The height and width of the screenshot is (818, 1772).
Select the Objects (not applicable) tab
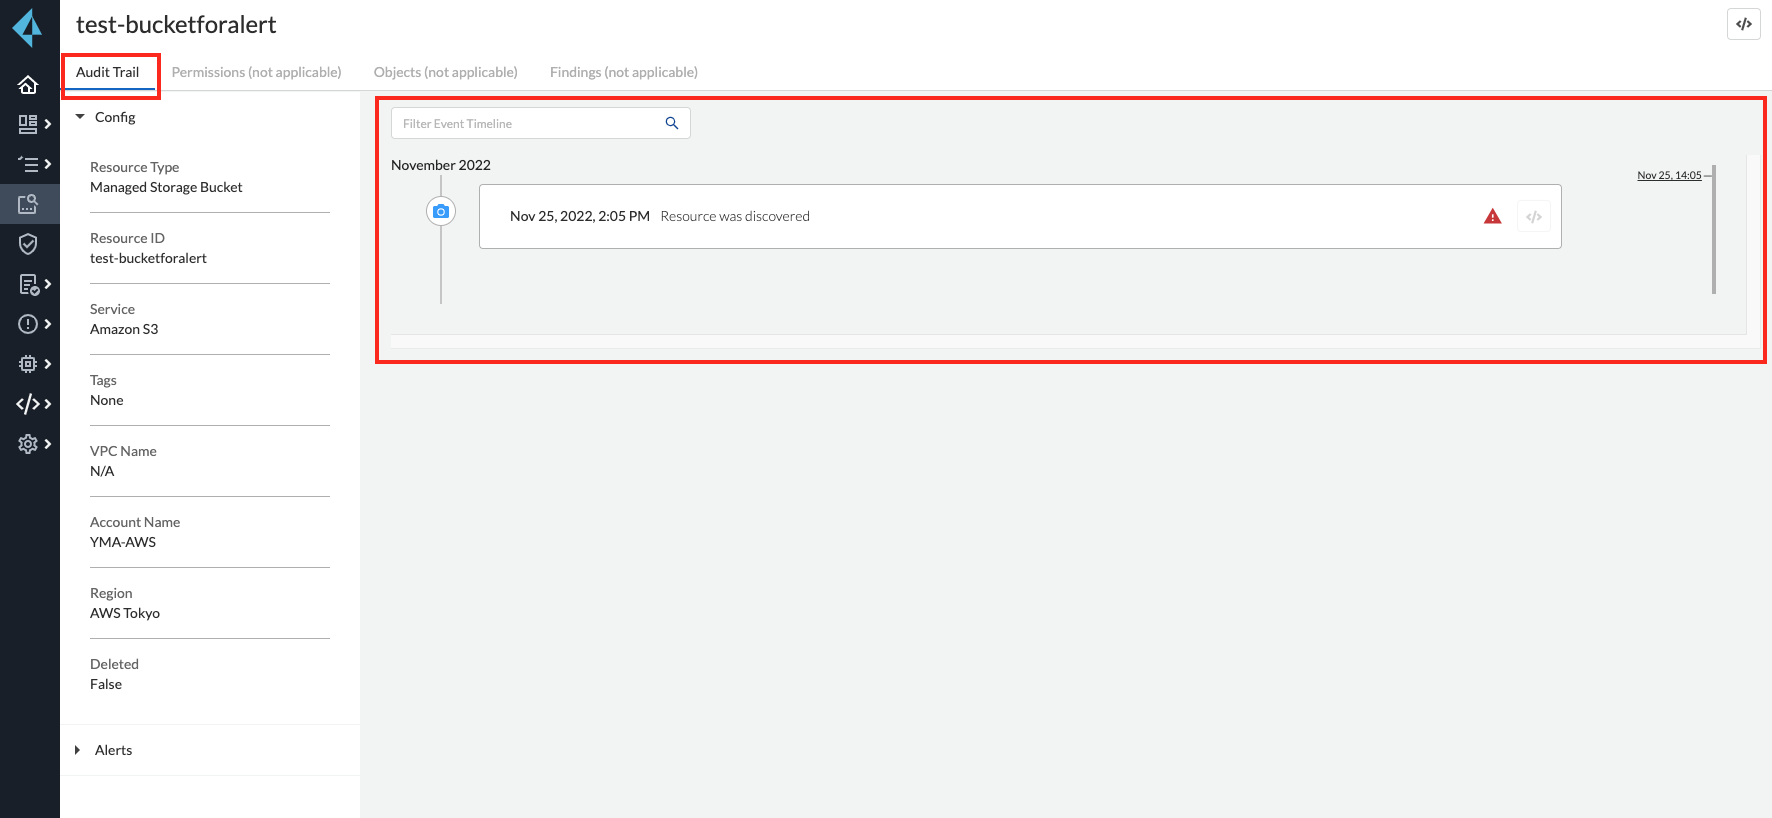pyautogui.click(x=446, y=73)
